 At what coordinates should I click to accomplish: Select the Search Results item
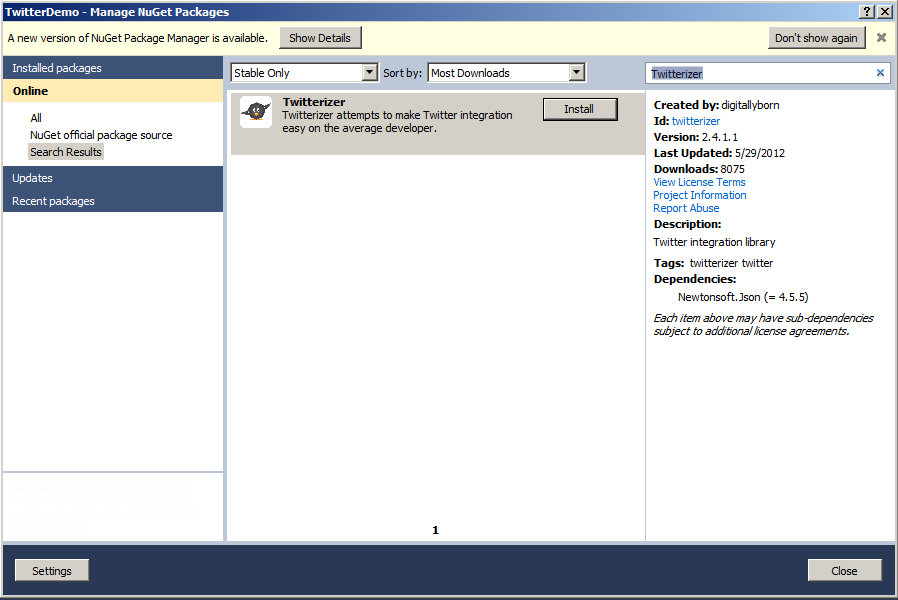click(66, 152)
